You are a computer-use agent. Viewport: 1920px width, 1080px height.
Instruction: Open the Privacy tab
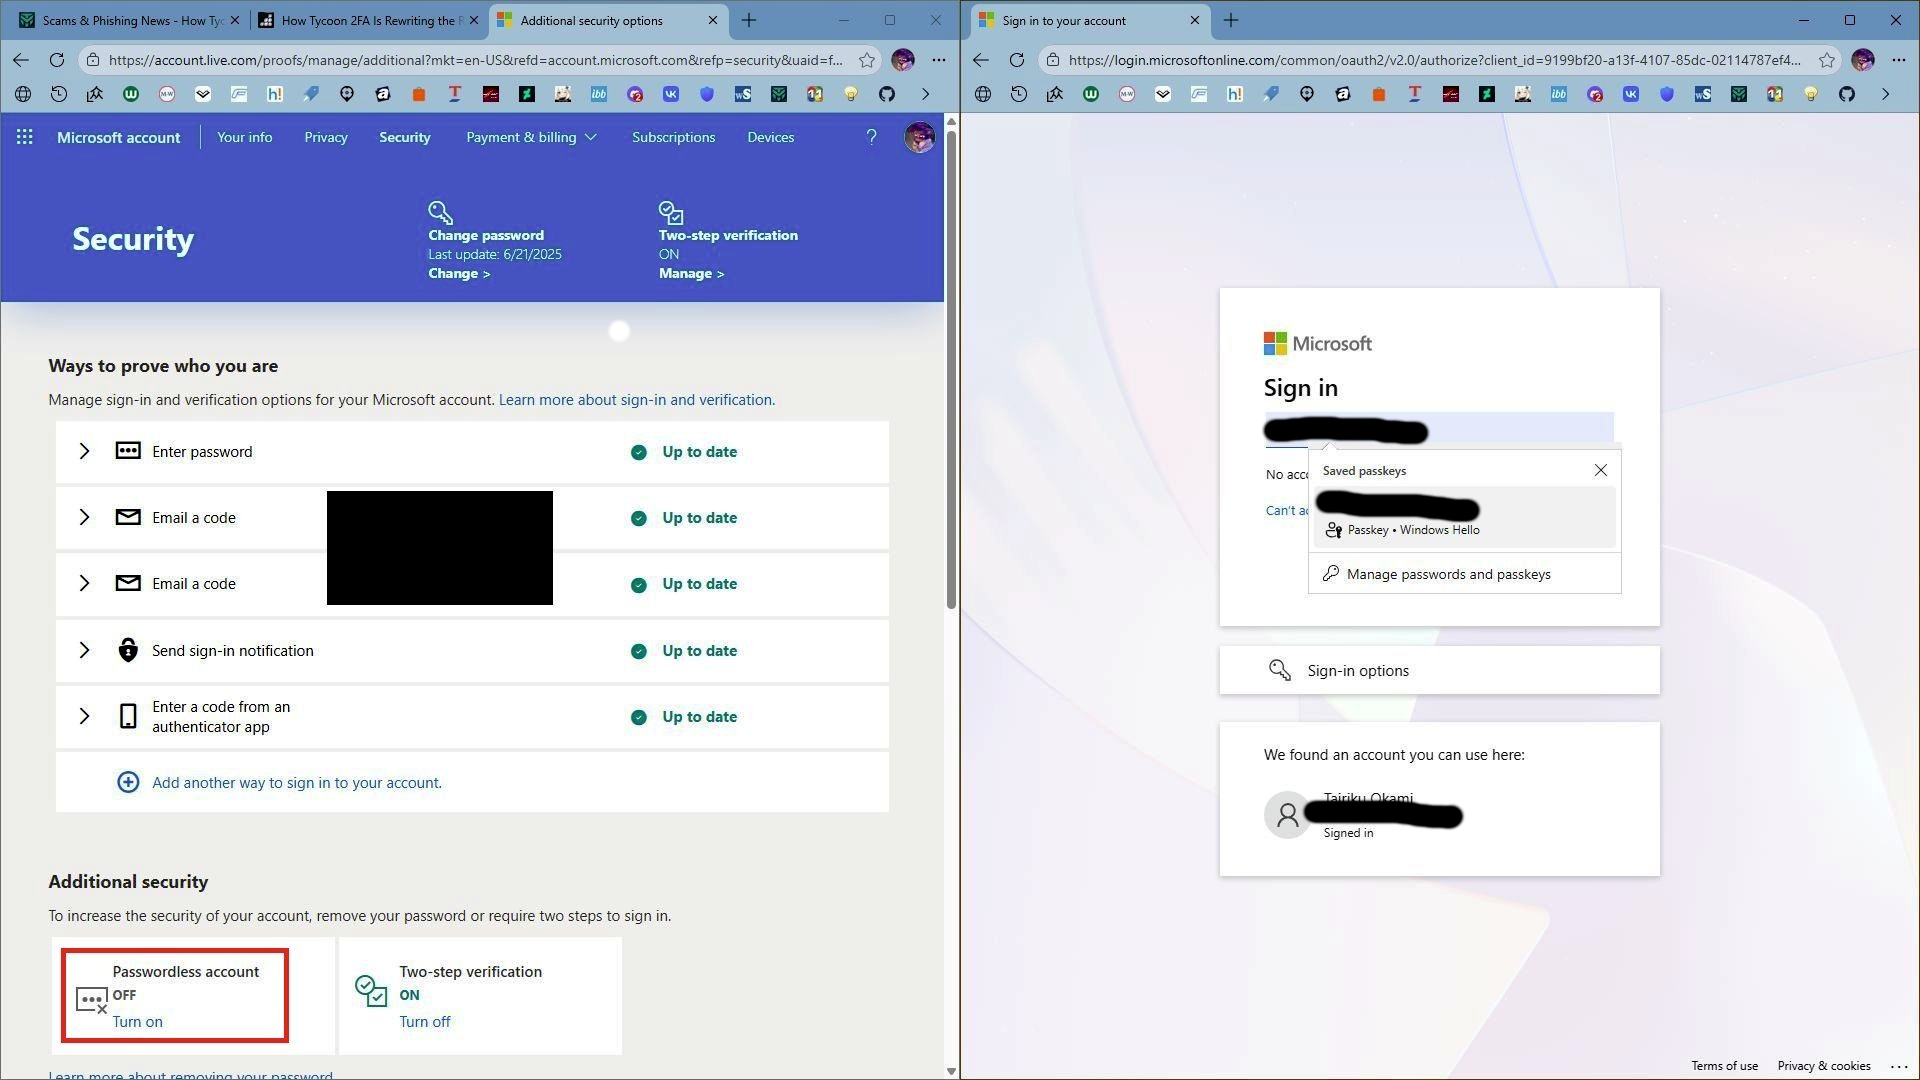[x=326, y=137]
